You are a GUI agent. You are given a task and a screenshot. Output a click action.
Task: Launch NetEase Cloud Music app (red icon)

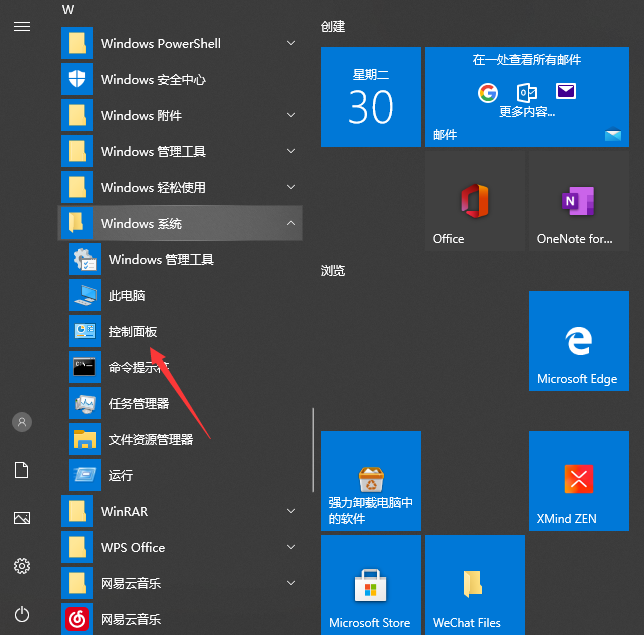pos(130,619)
